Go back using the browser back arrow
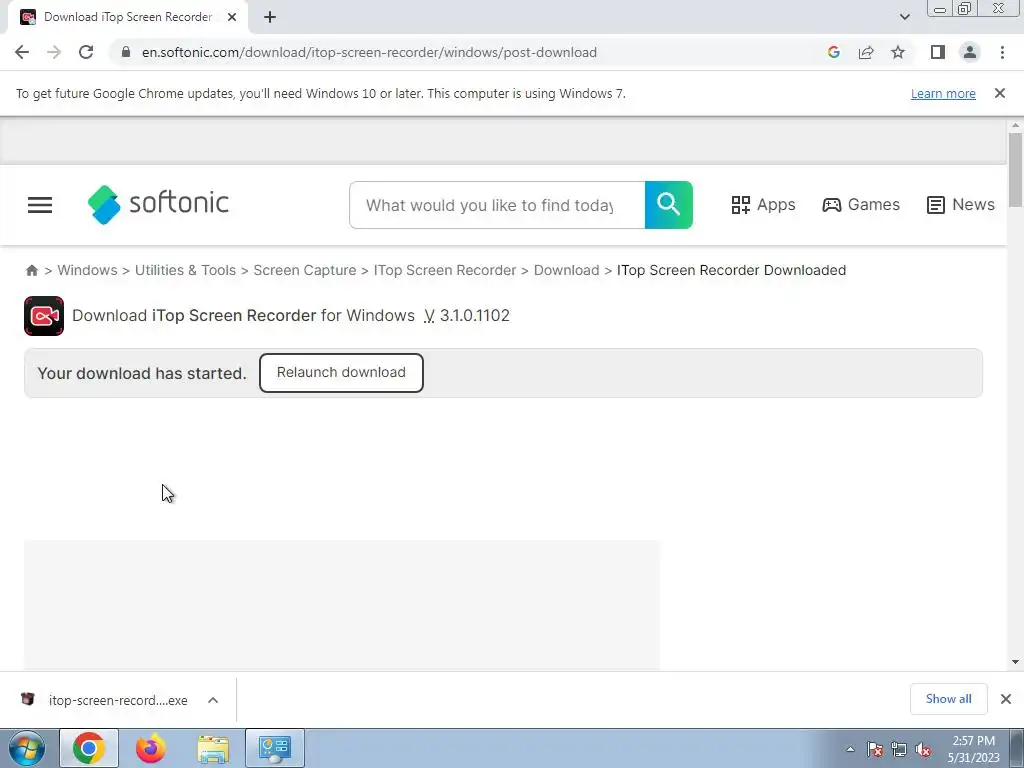 22,52
